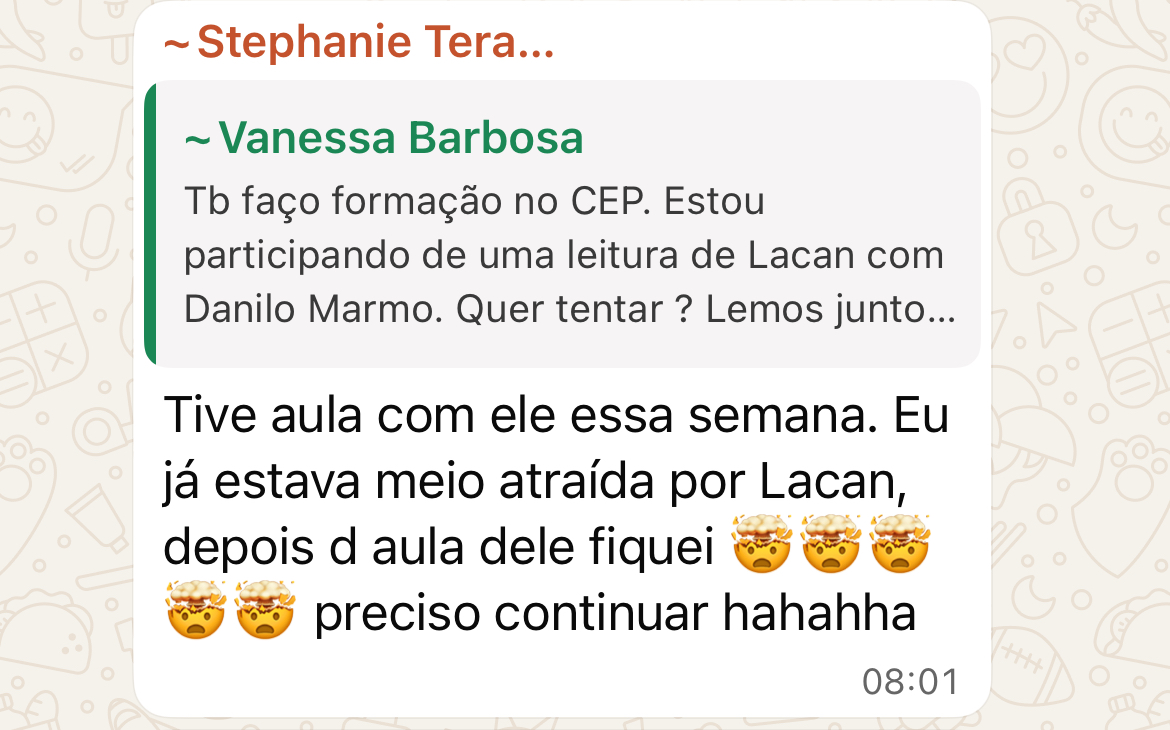Image resolution: width=1170 pixels, height=730 pixels.
Task: Click the last exploding head emoji after 'fiquei'
Action: click(900, 544)
